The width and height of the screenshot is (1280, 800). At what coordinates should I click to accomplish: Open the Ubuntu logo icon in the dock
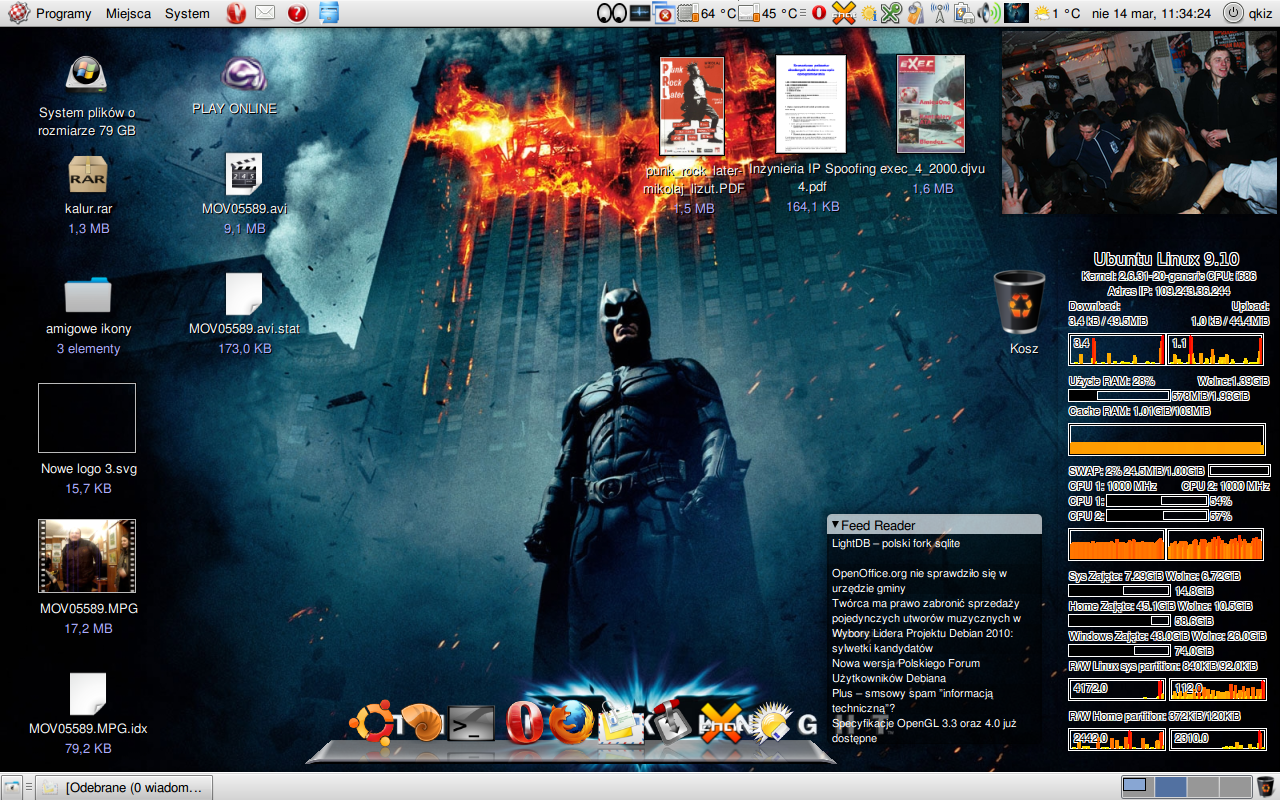(x=371, y=721)
